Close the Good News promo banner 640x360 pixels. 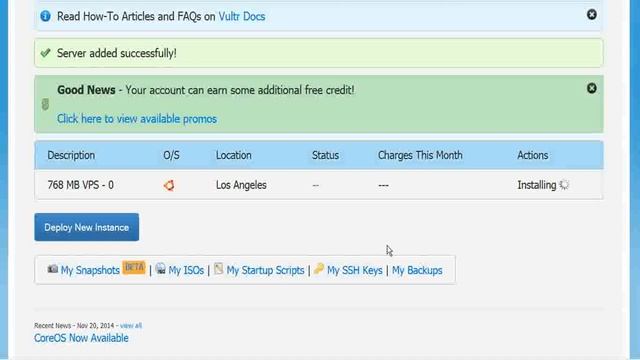click(x=591, y=88)
